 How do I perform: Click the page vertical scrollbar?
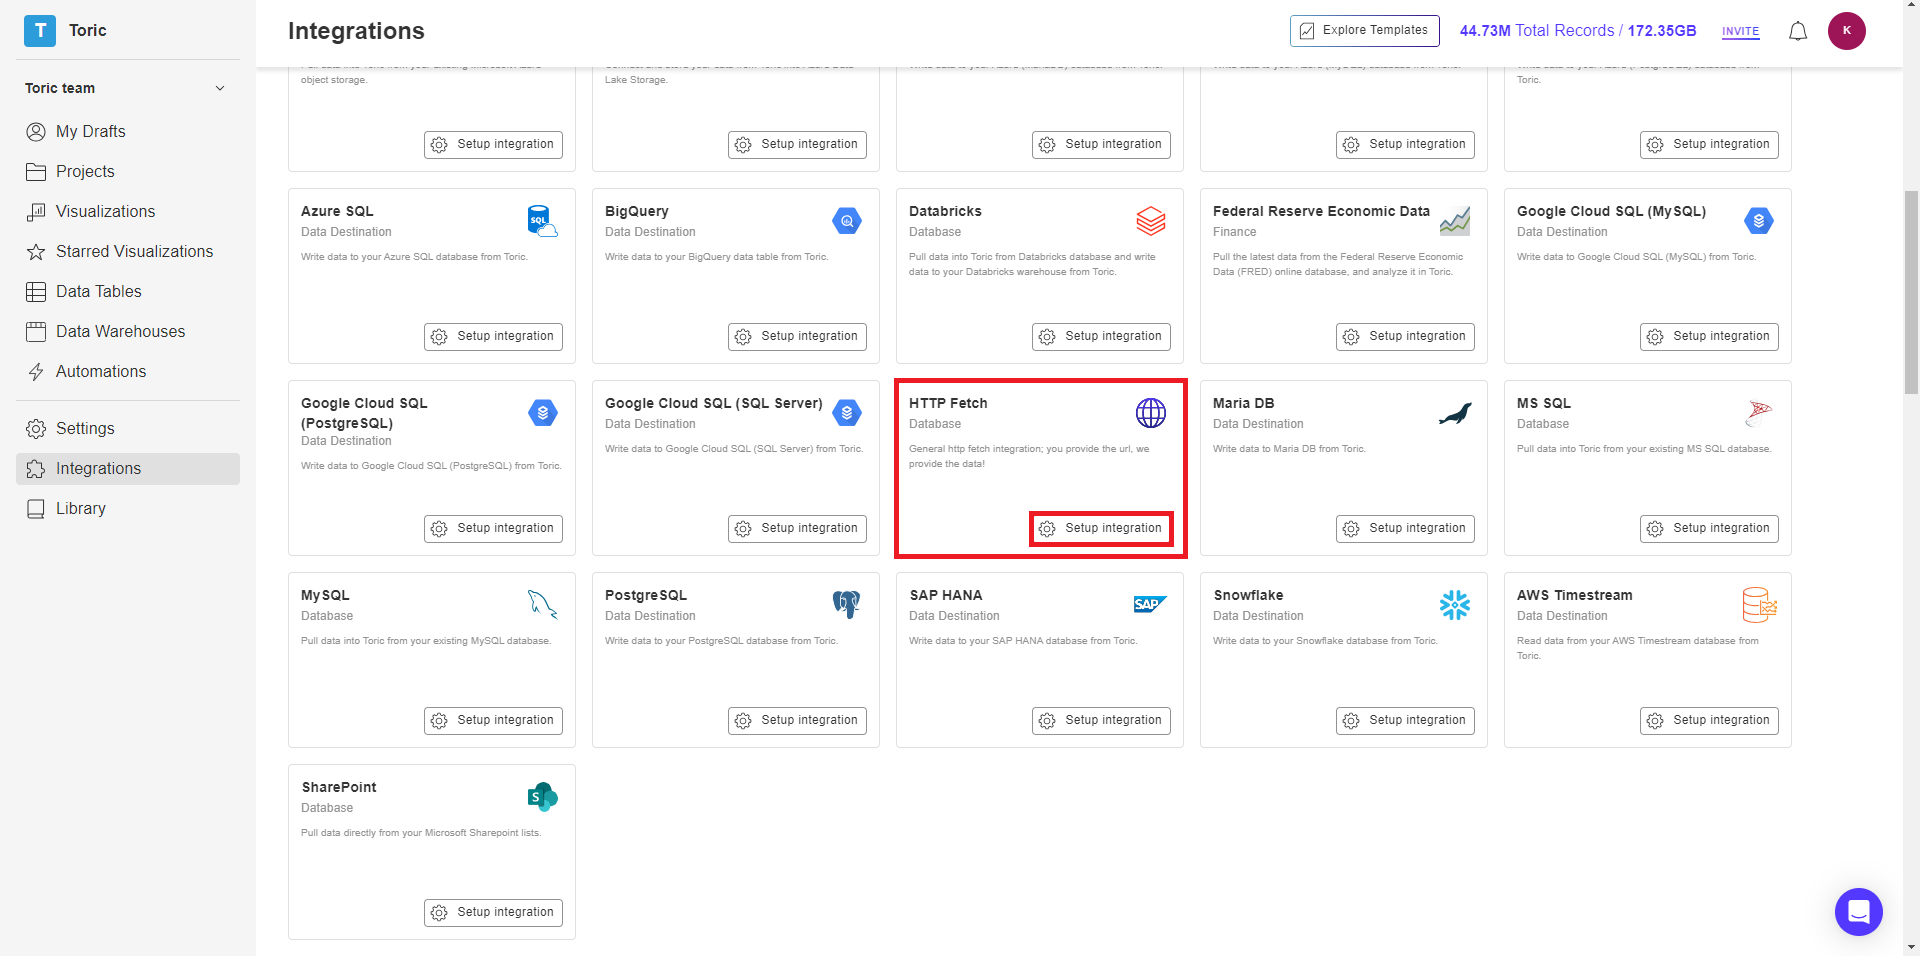tap(1911, 293)
